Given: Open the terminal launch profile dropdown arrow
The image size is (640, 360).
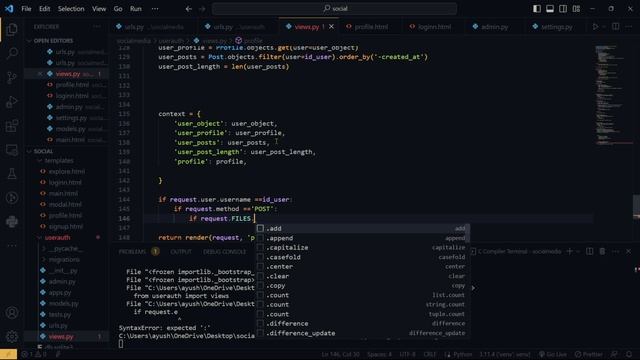Looking at the screenshot, I should [x=578, y=251].
